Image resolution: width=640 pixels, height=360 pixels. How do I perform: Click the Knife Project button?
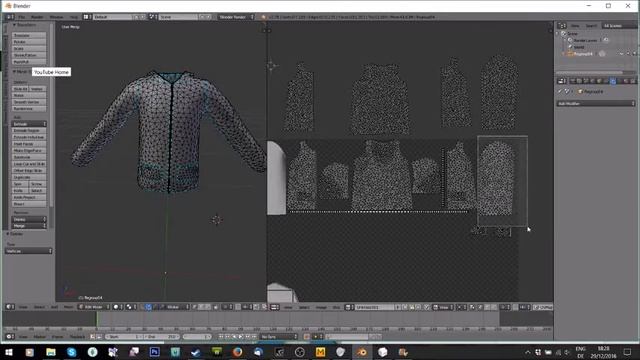29,197
